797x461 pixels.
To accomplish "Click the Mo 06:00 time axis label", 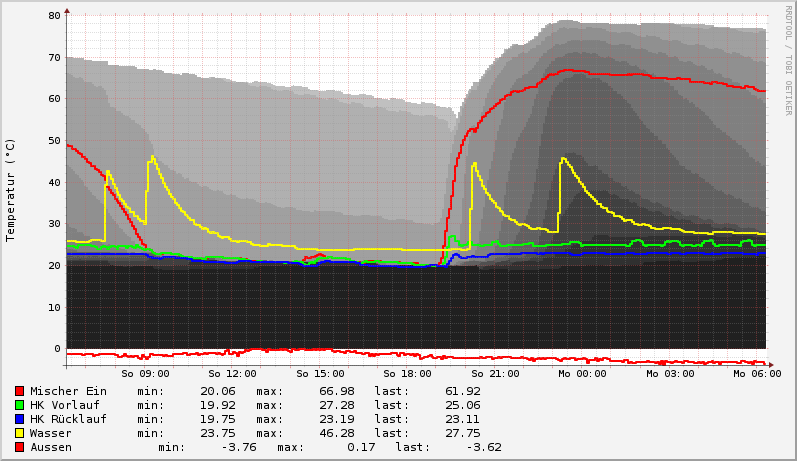I will 757,373.
